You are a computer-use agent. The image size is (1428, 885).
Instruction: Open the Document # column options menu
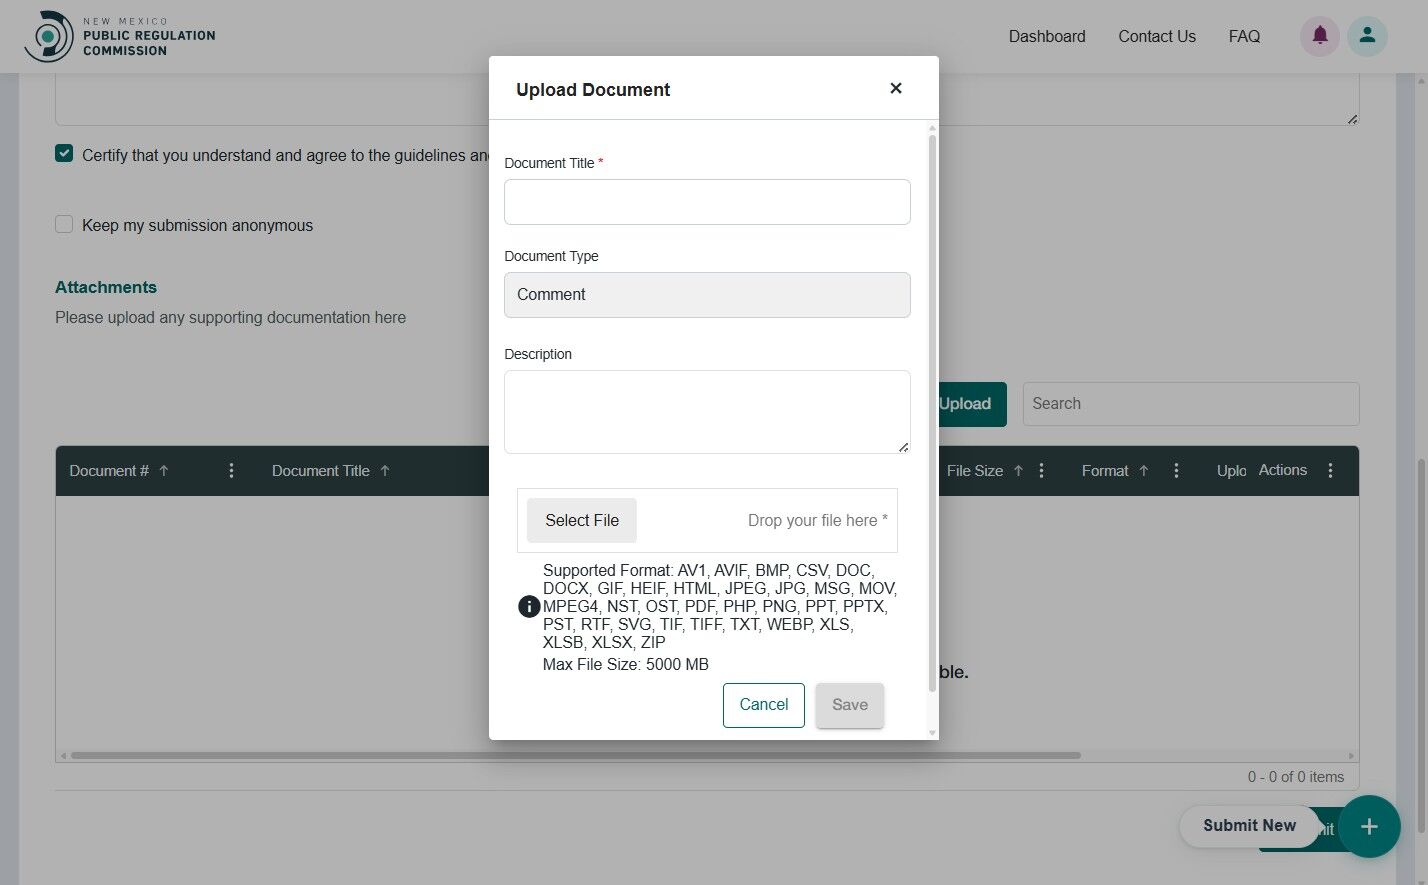click(231, 470)
